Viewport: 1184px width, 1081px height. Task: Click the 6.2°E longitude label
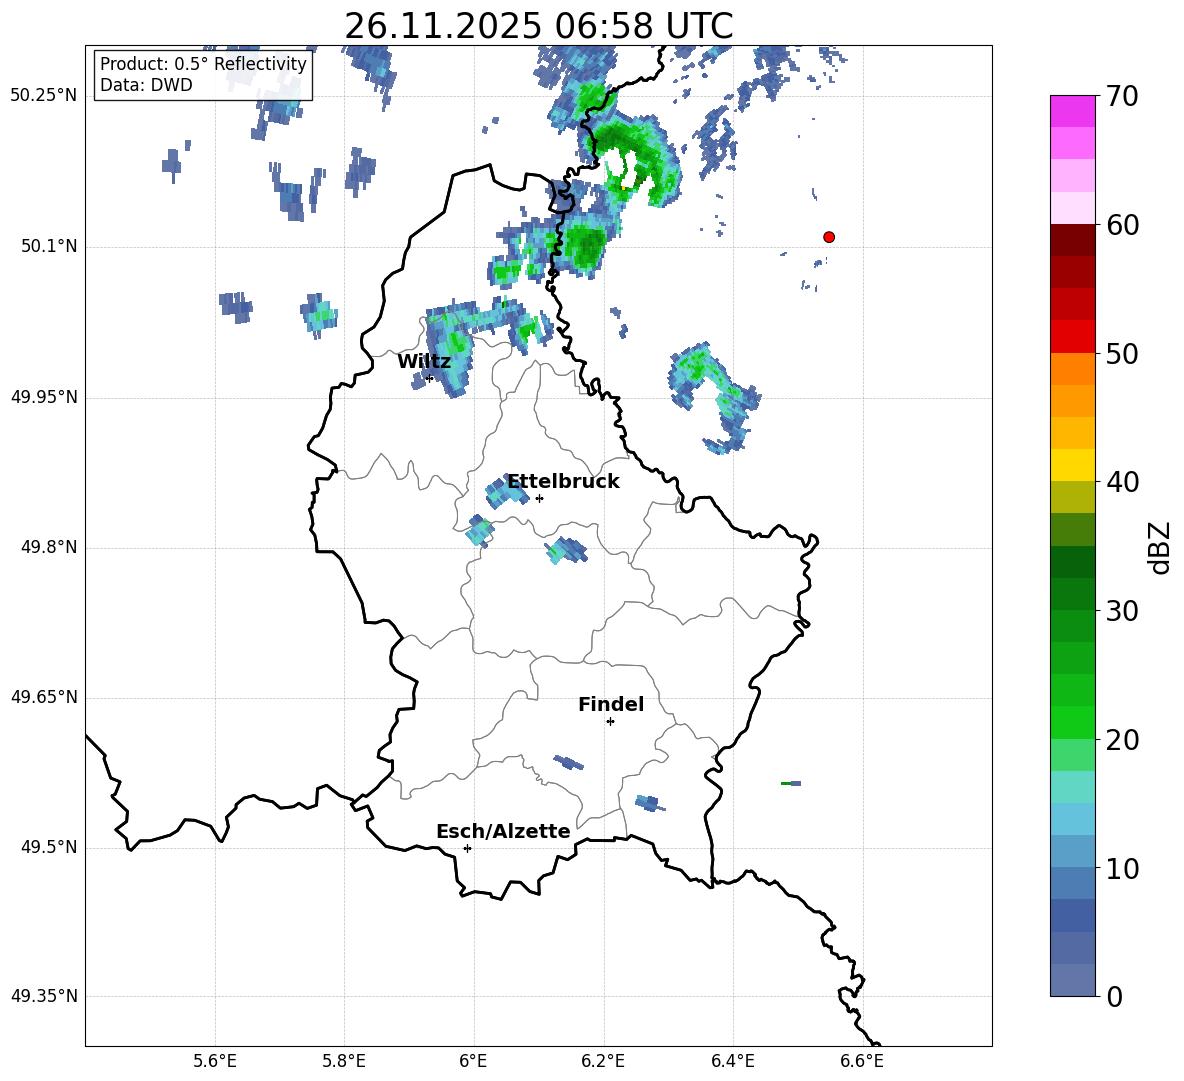603,1061
